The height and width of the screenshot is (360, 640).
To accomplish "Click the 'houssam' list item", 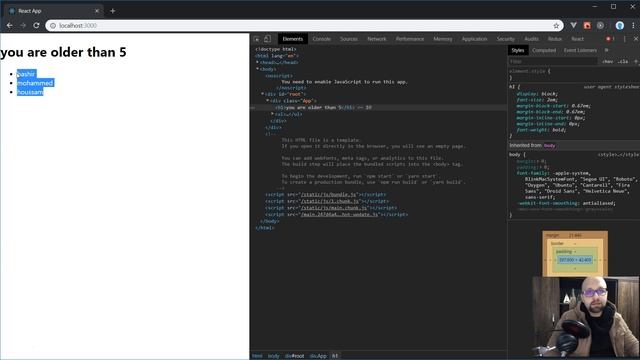I will [x=30, y=92].
